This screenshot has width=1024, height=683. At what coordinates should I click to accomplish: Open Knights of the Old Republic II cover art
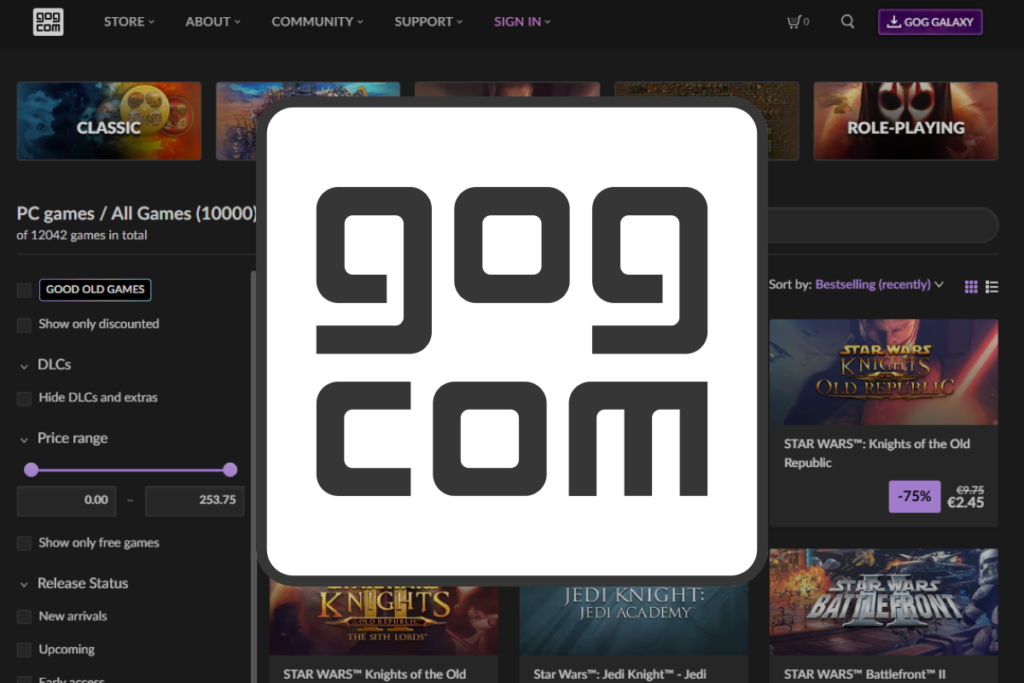click(x=384, y=620)
